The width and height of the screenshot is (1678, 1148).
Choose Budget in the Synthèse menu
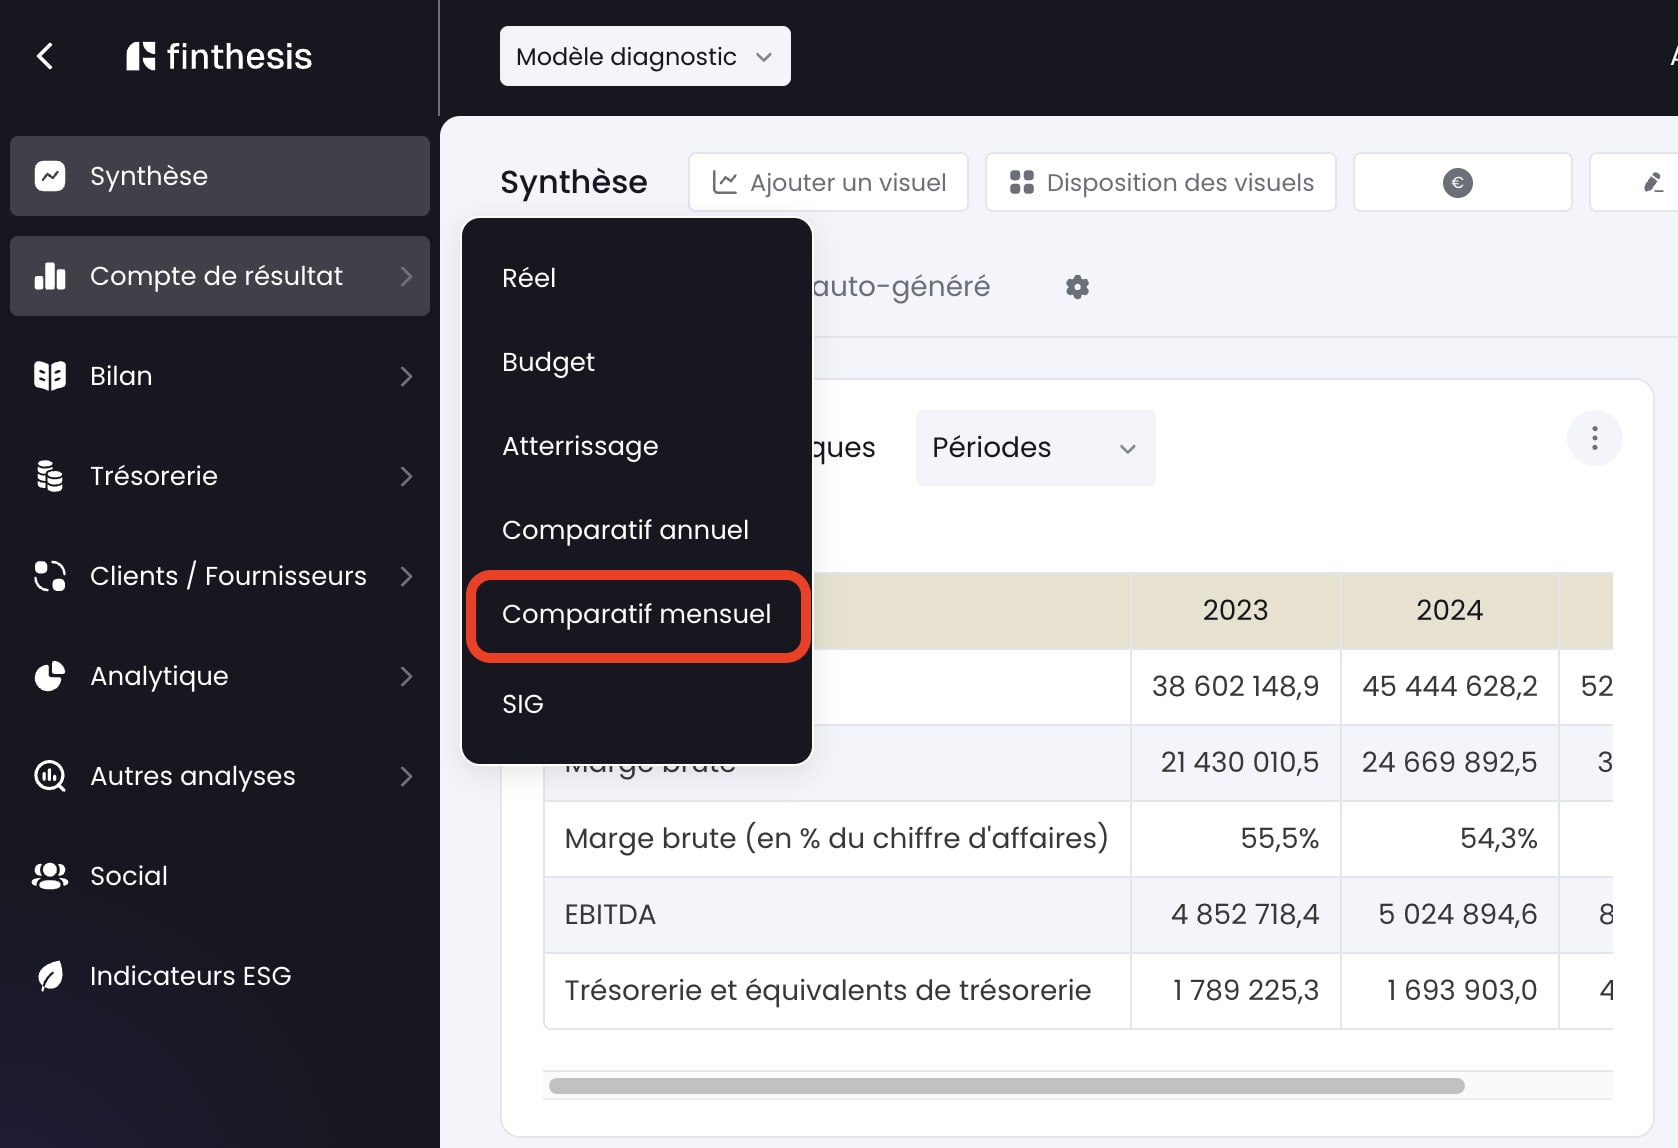click(548, 362)
